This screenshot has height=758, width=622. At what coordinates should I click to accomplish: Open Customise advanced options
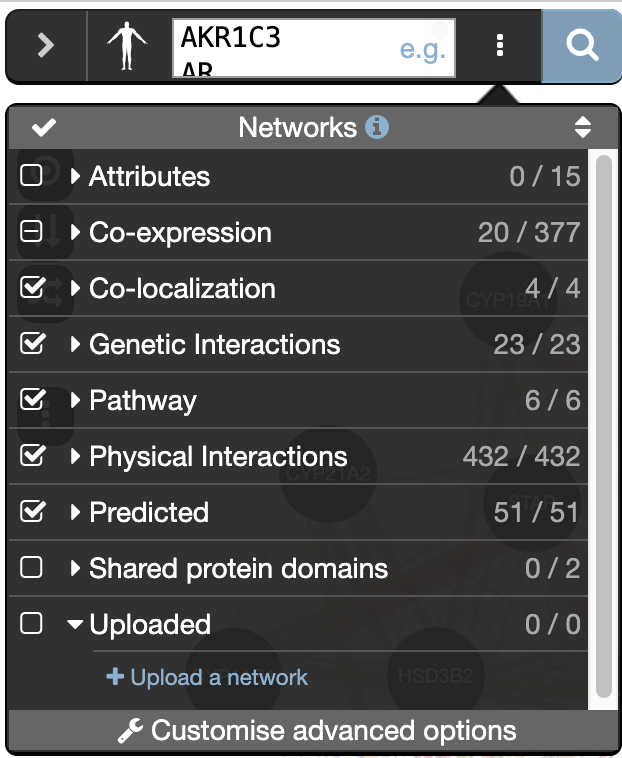pos(332,731)
